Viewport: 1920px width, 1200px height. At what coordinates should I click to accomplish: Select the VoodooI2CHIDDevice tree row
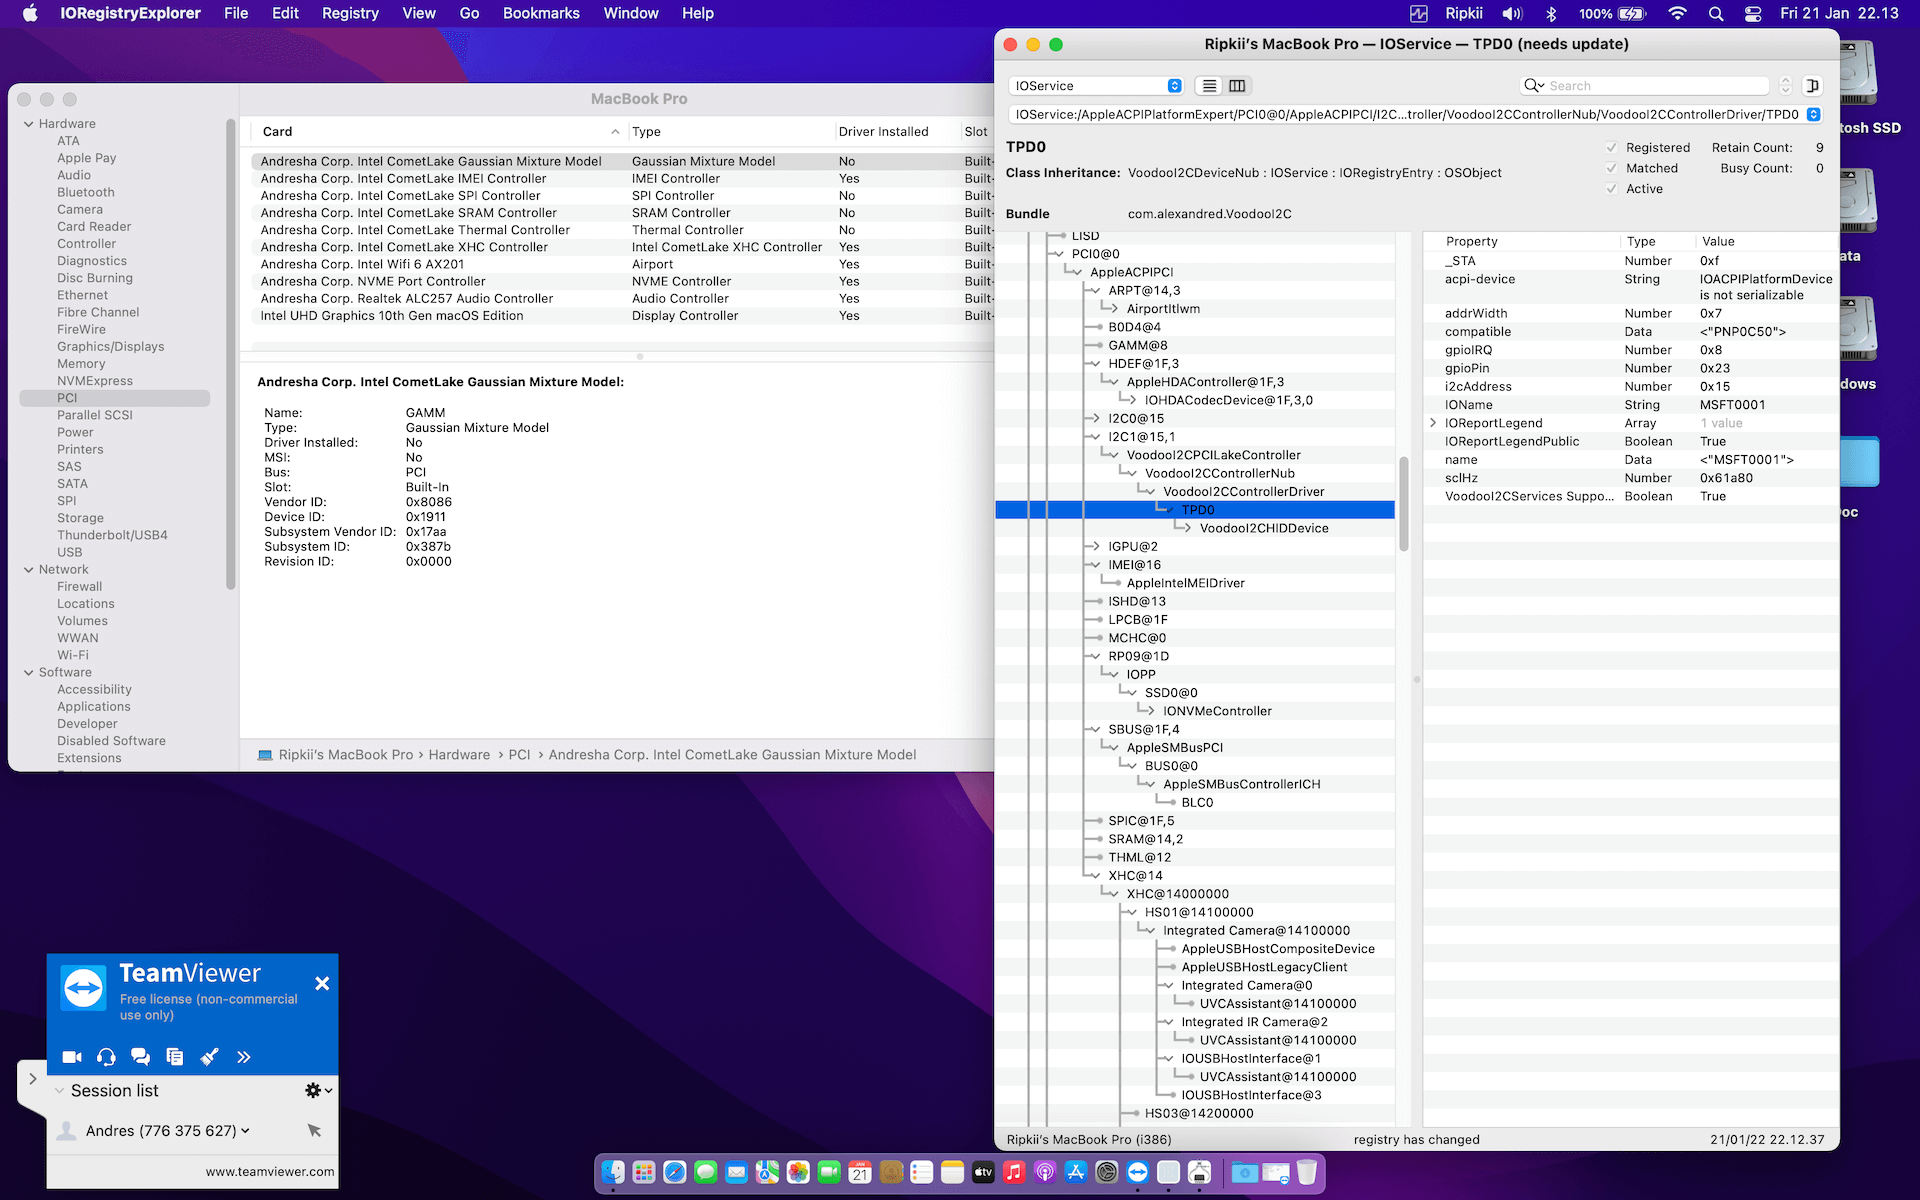tap(1195, 529)
